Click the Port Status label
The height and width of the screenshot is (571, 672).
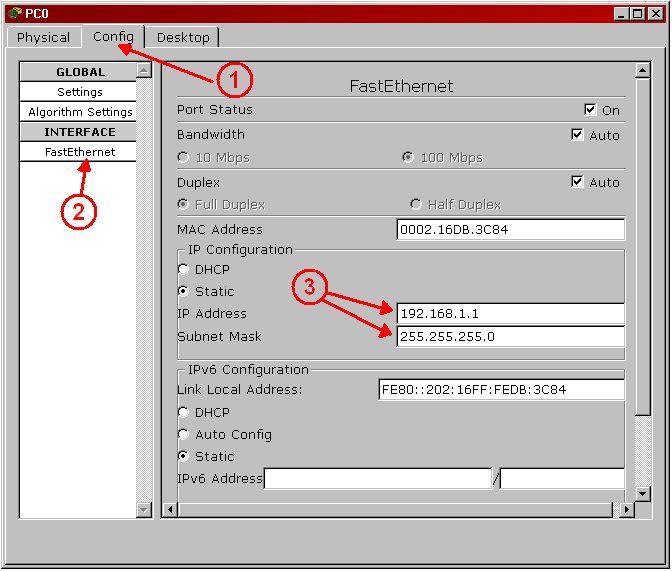coord(215,110)
